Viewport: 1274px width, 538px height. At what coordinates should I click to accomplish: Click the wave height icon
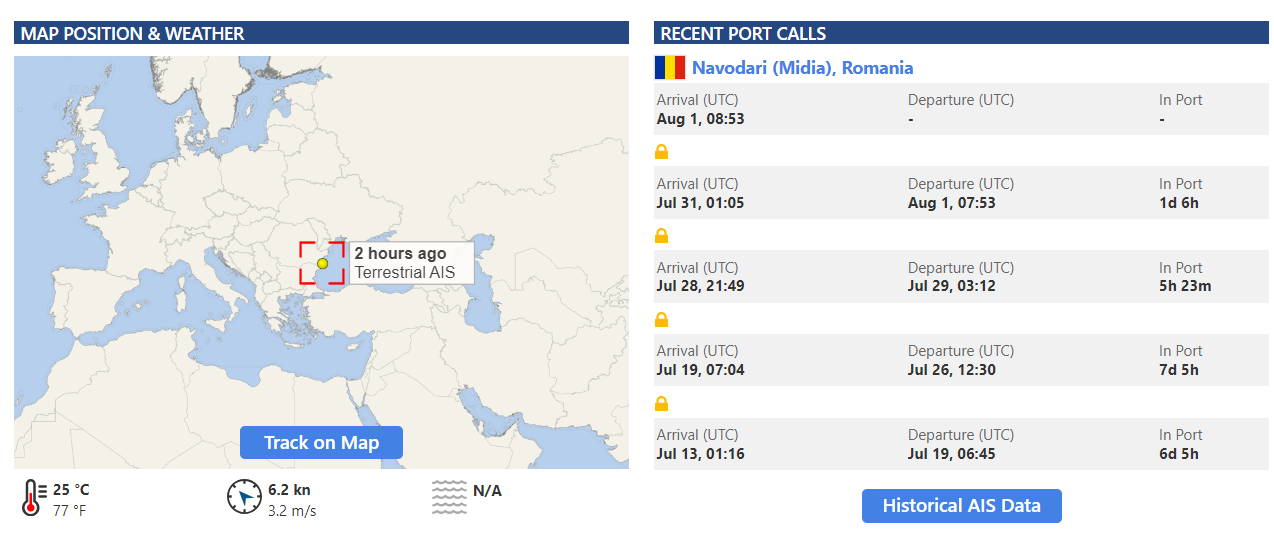point(449,497)
